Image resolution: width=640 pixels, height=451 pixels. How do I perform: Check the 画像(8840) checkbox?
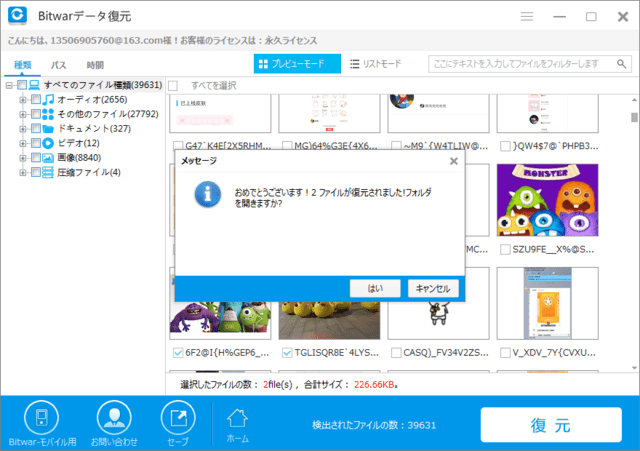point(36,158)
